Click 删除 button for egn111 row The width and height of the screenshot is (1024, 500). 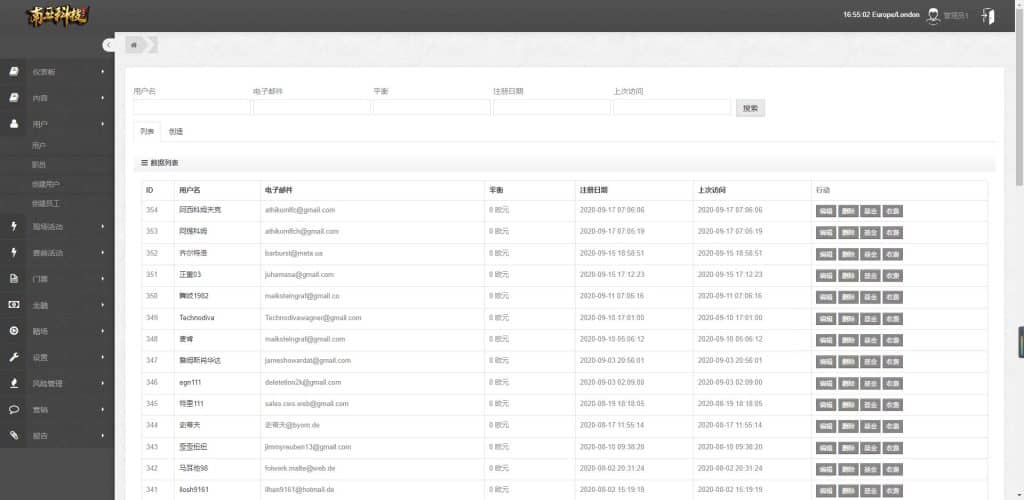[x=848, y=383]
